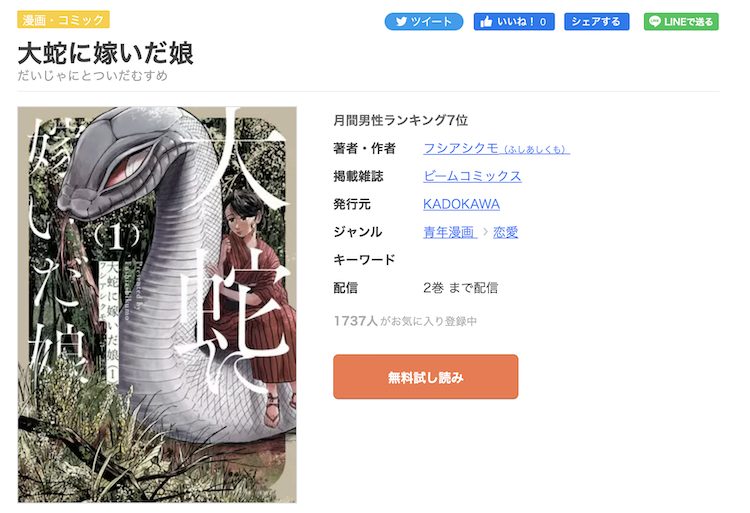Open the 恋愛 sub-genre link
The width and height of the screenshot is (750, 513).
tap(506, 232)
